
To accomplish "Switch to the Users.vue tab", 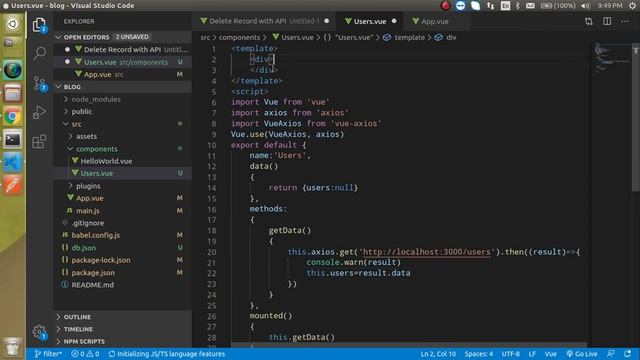I will (370, 21).
